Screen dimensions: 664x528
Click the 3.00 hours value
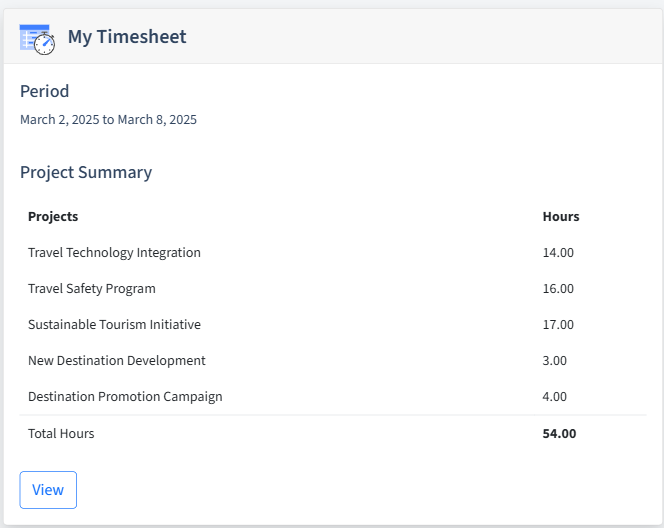pos(554,360)
